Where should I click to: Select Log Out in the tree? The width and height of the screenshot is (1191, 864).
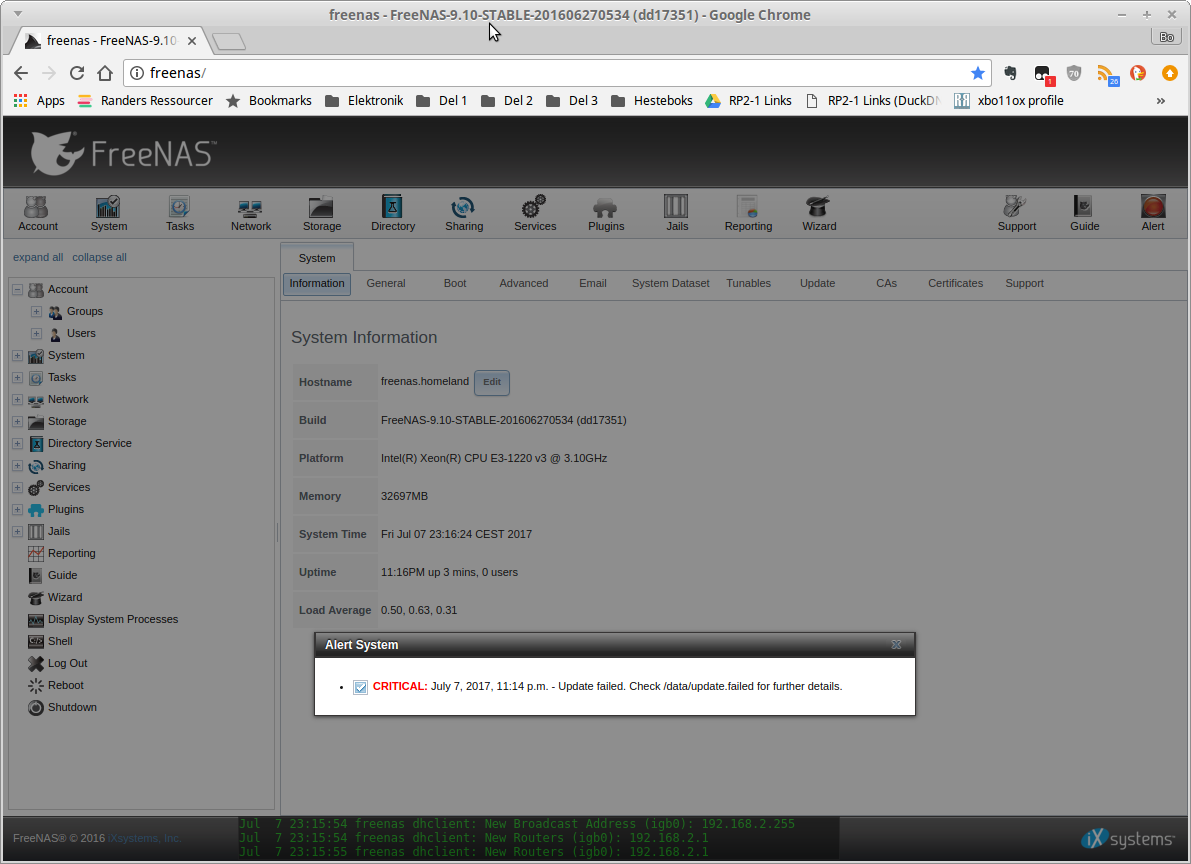point(68,663)
